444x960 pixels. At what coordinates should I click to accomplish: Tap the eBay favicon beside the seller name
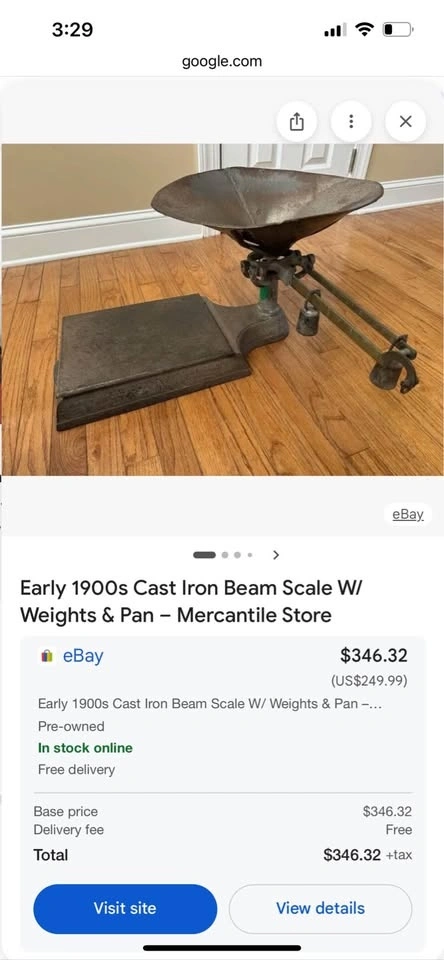(x=47, y=656)
